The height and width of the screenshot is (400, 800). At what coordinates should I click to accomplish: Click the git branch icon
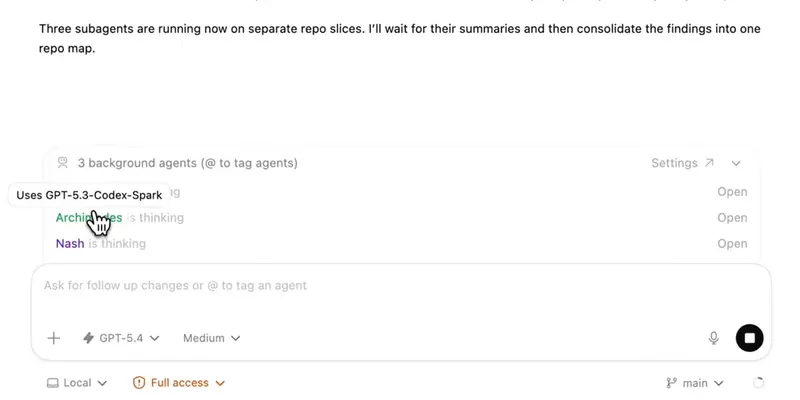(672, 383)
